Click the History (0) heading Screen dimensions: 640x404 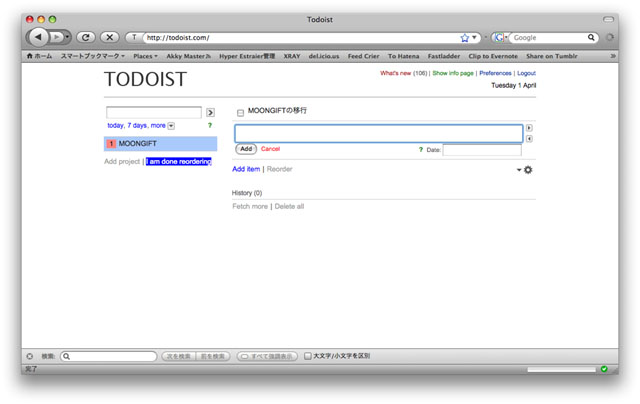[247, 193]
